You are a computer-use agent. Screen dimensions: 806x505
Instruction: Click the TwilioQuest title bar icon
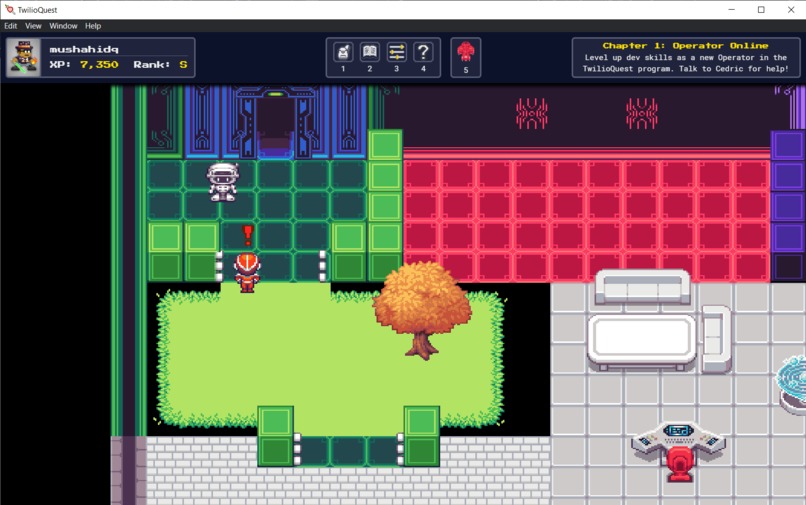(9, 9)
